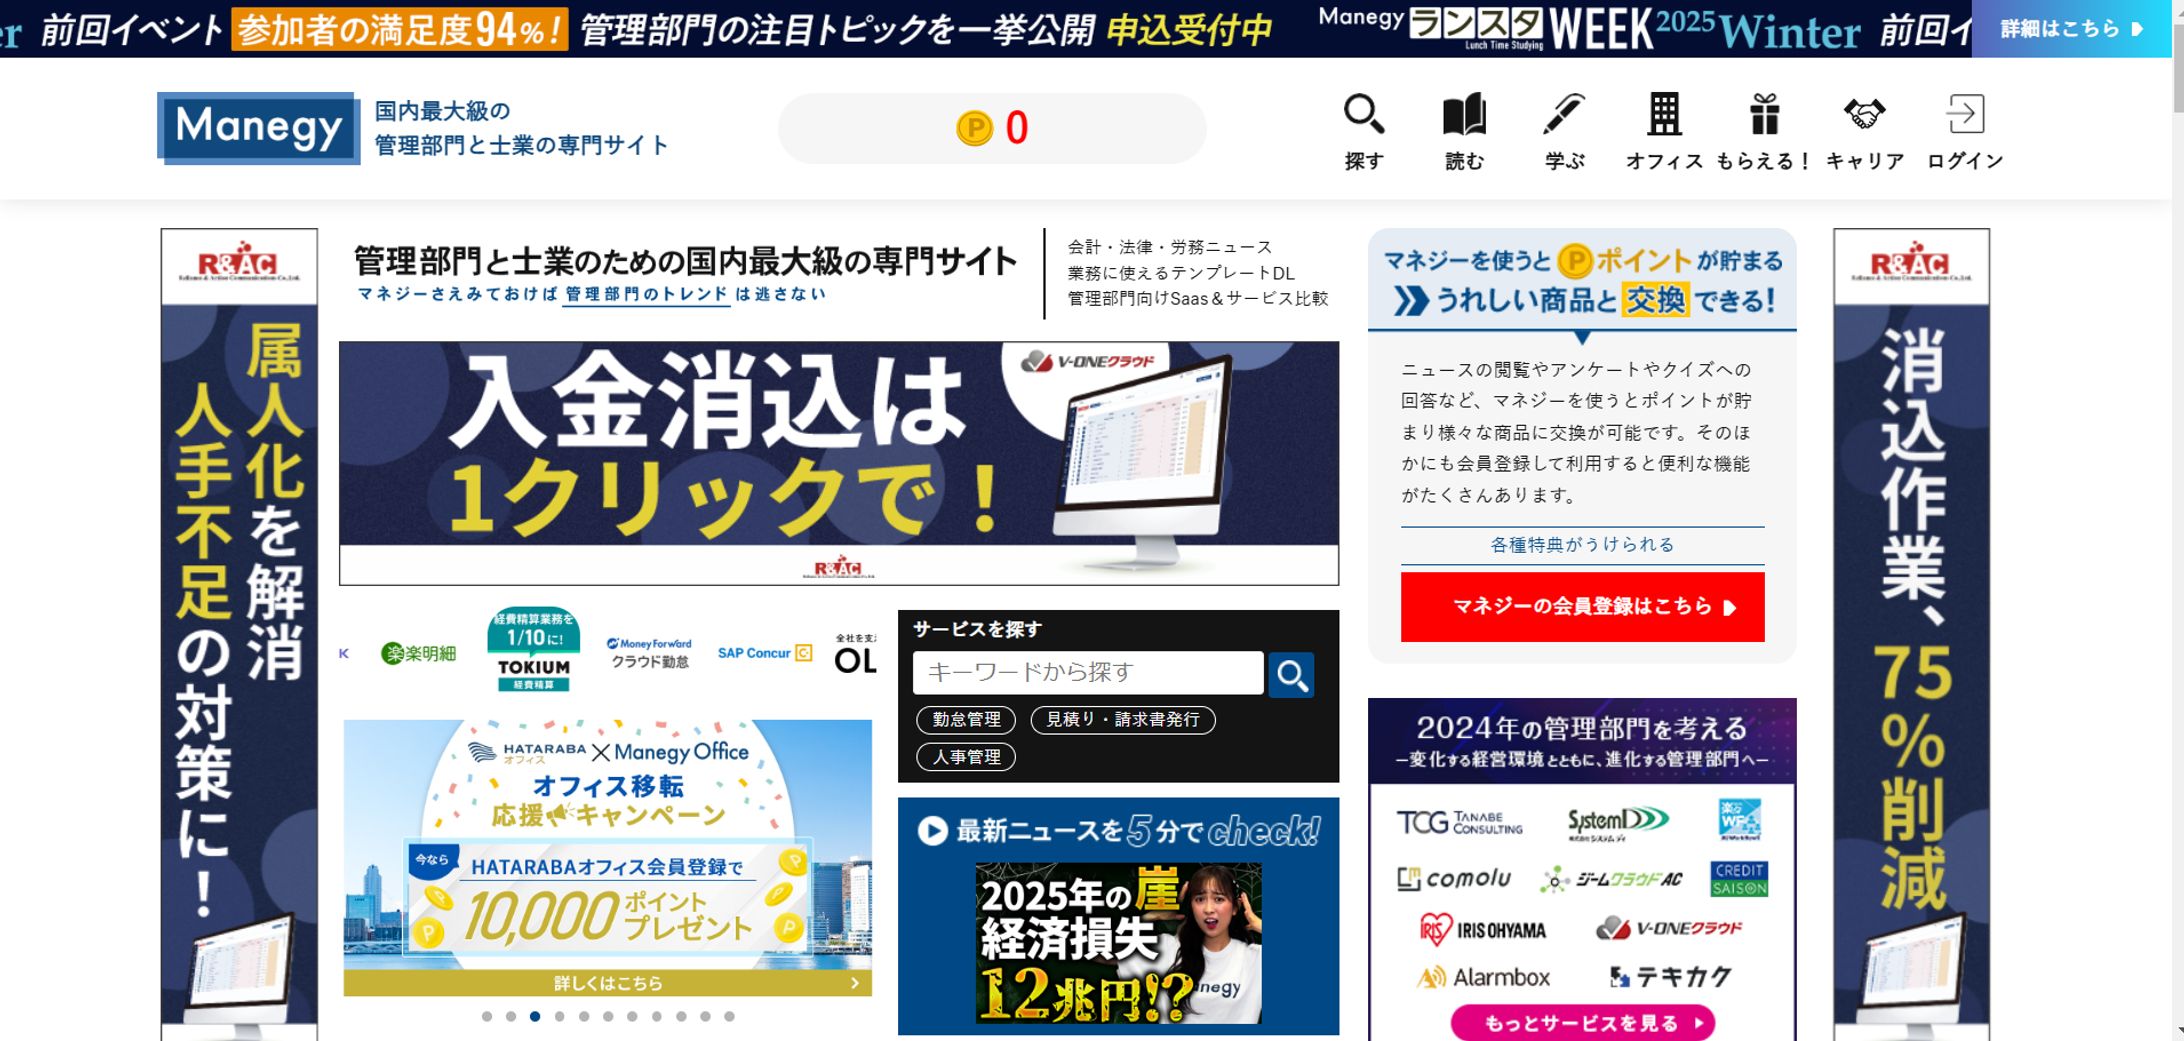Select the 人事管理 tag

pos(966,757)
